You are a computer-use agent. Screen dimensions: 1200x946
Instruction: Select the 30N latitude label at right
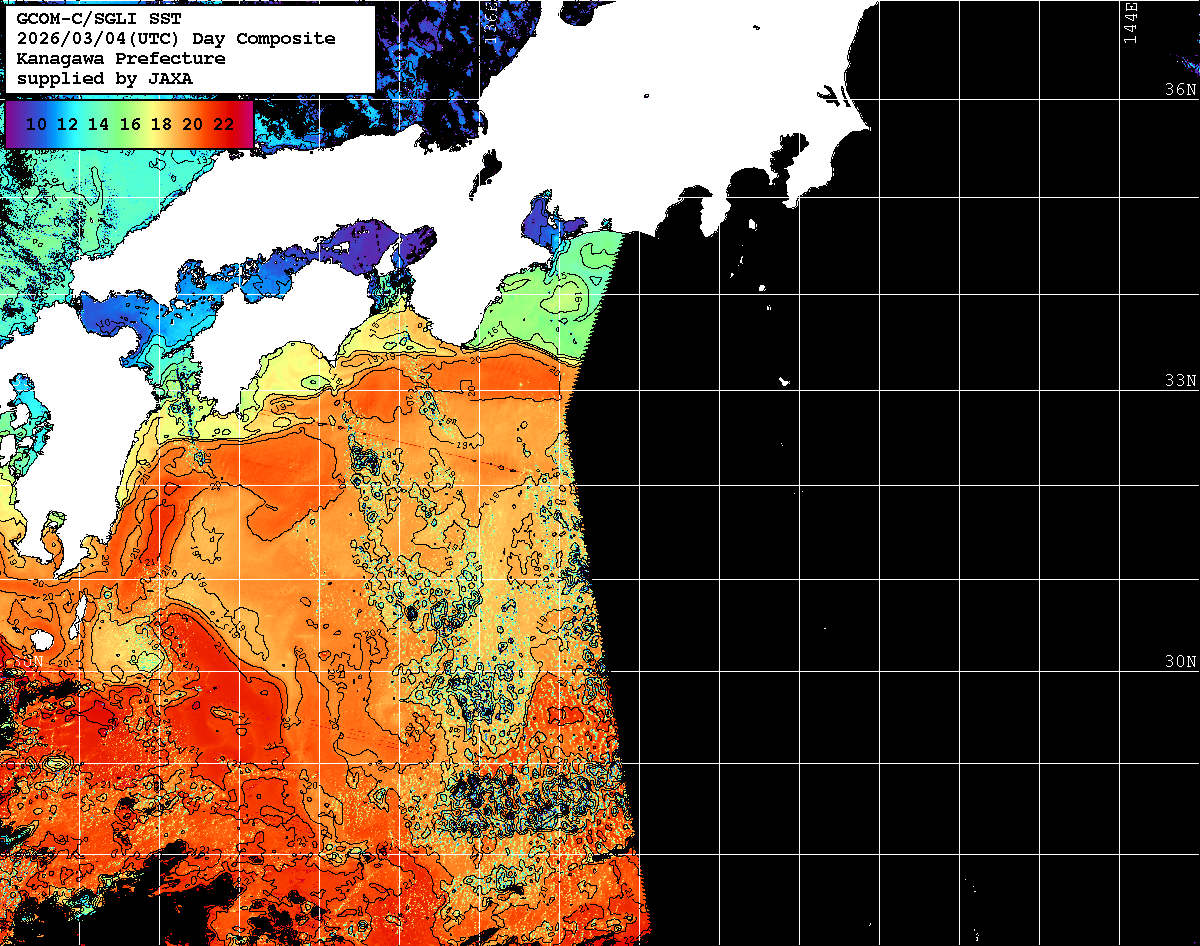(1180, 662)
